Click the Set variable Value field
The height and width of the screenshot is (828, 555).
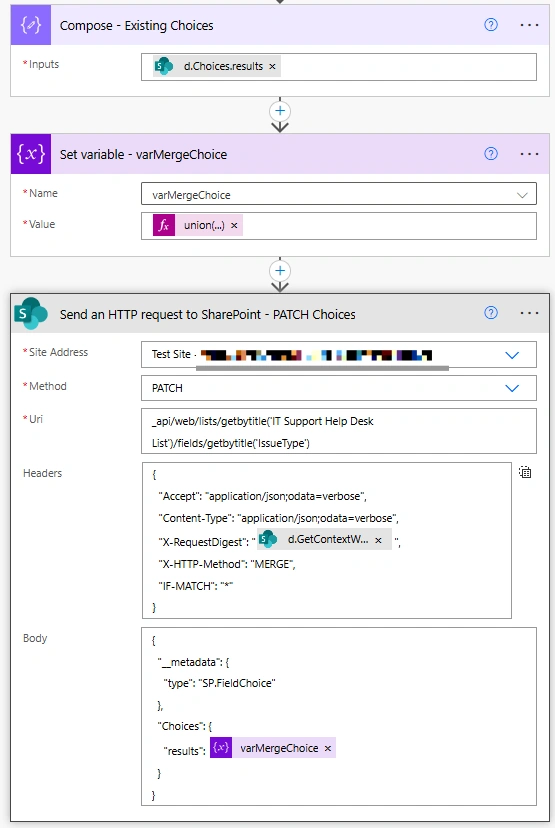click(338, 226)
